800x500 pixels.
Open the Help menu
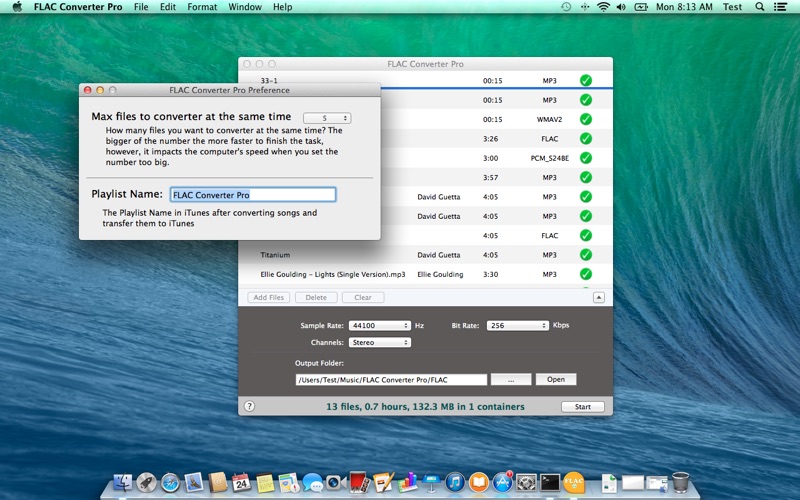click(283, 7)
